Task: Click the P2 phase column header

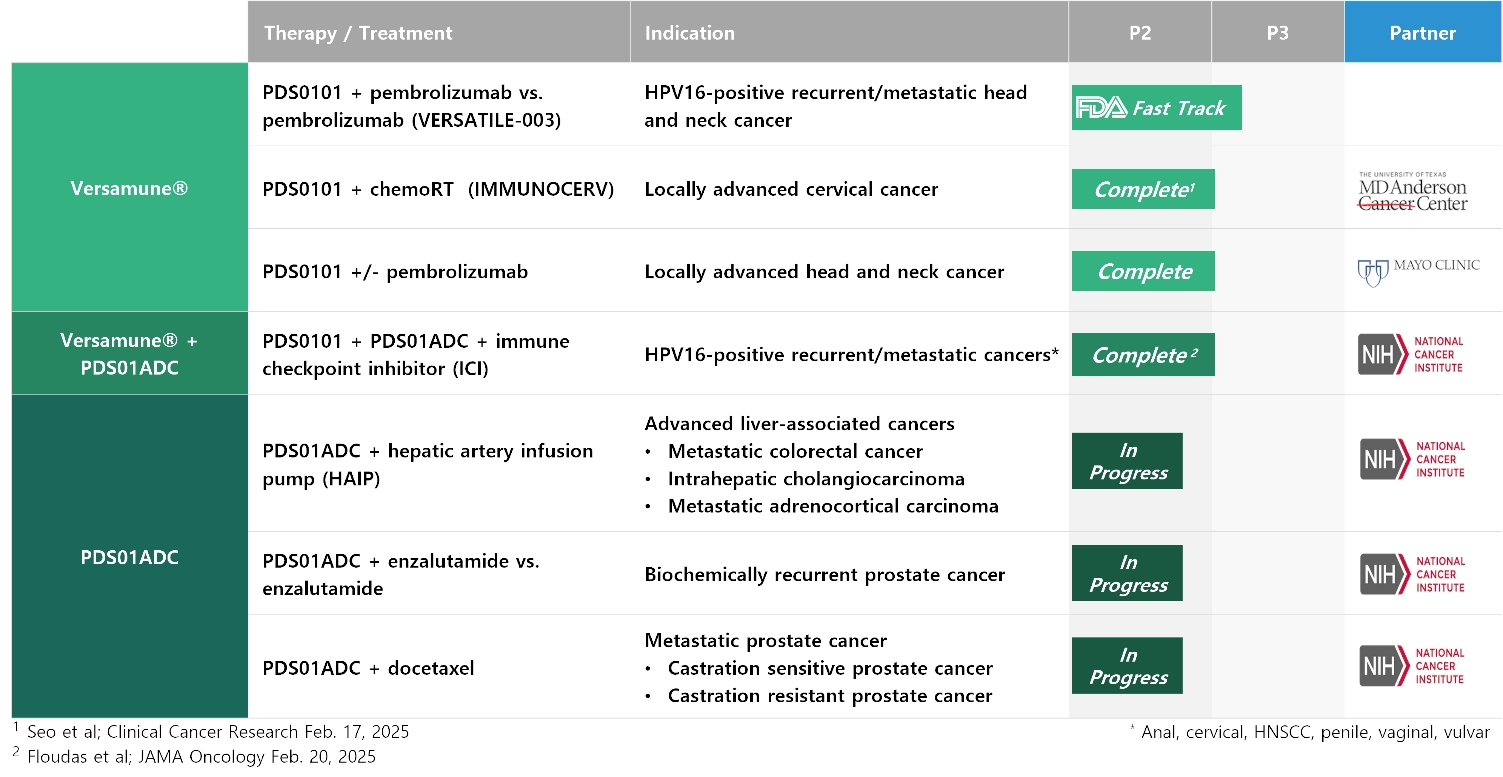Action: point(1139,33)
